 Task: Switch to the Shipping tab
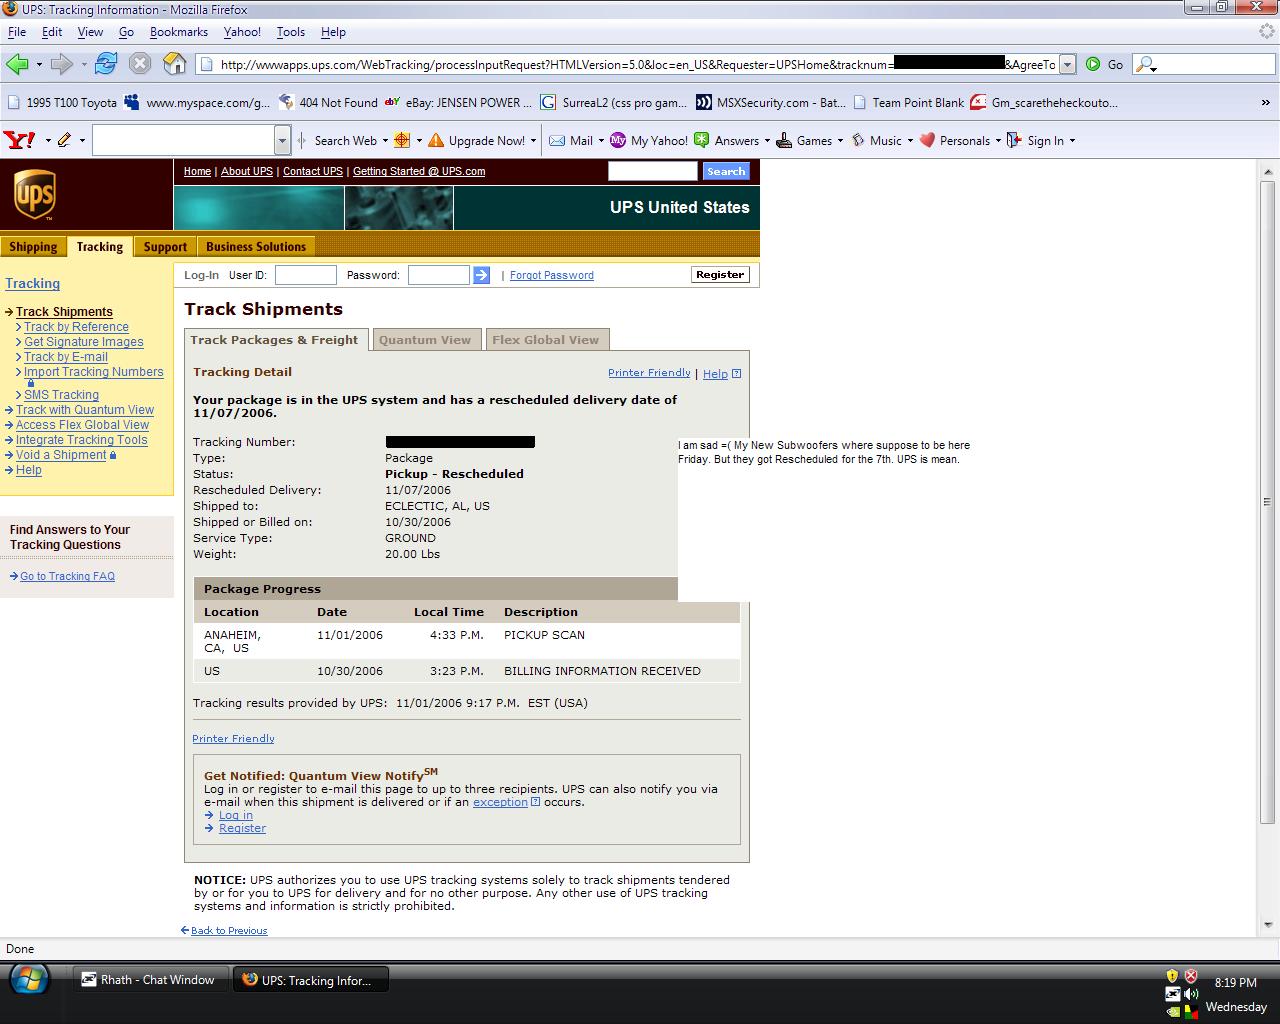pos(33,247)
